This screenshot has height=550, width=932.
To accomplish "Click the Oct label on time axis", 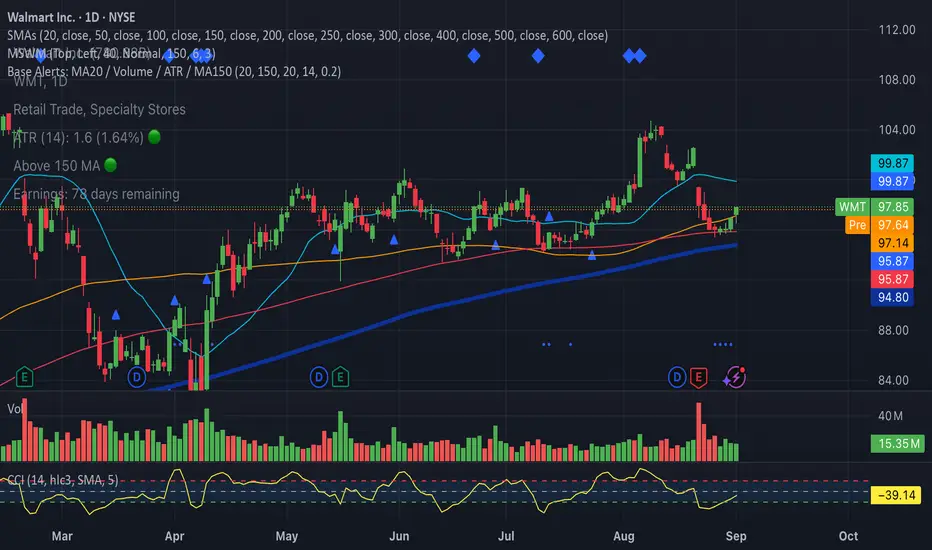I will tap(848, 536).
